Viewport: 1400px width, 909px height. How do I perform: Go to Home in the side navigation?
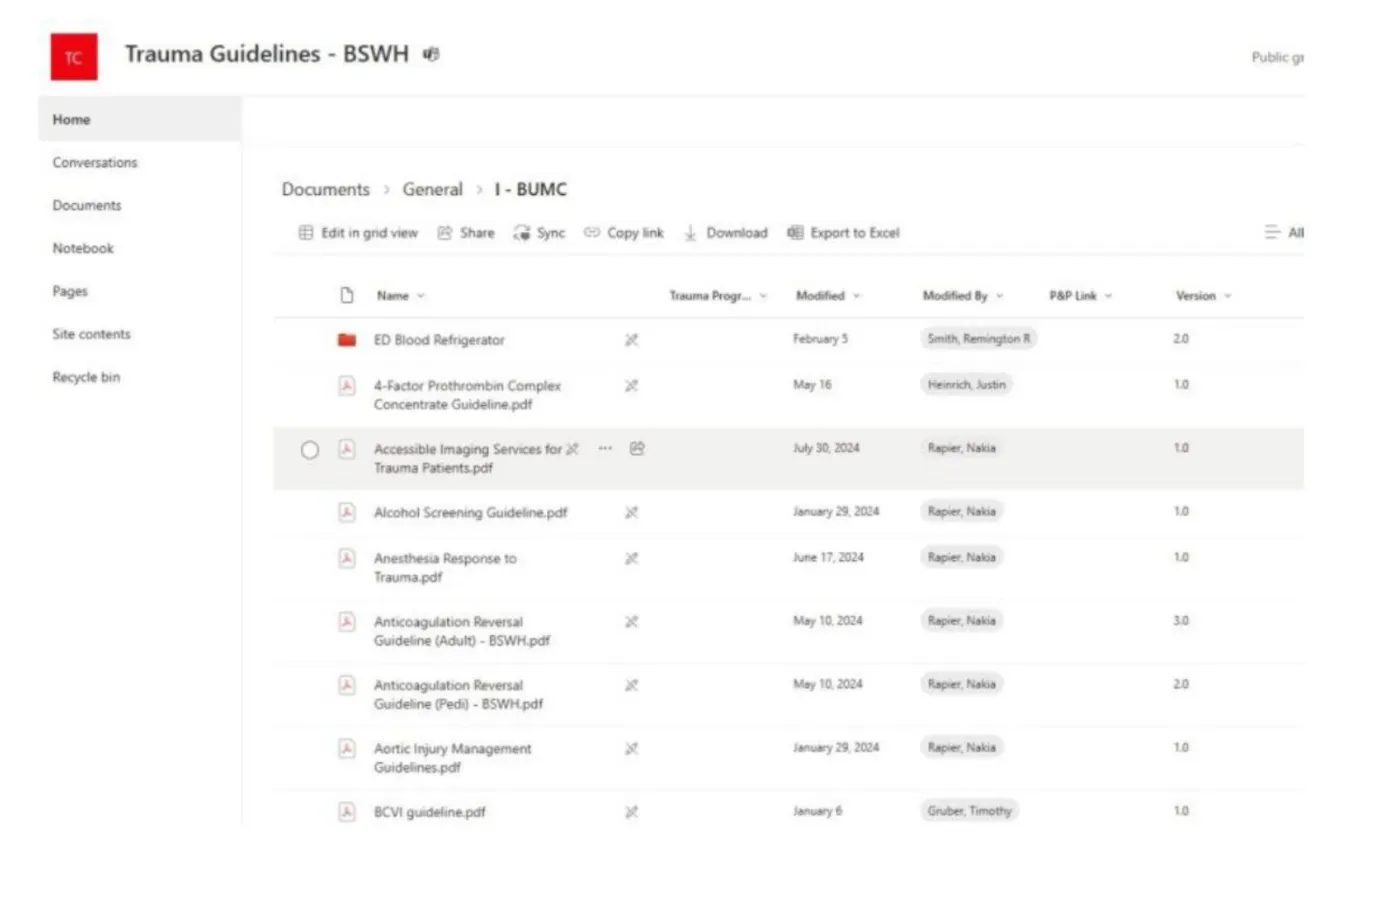[x=140, y=119]
